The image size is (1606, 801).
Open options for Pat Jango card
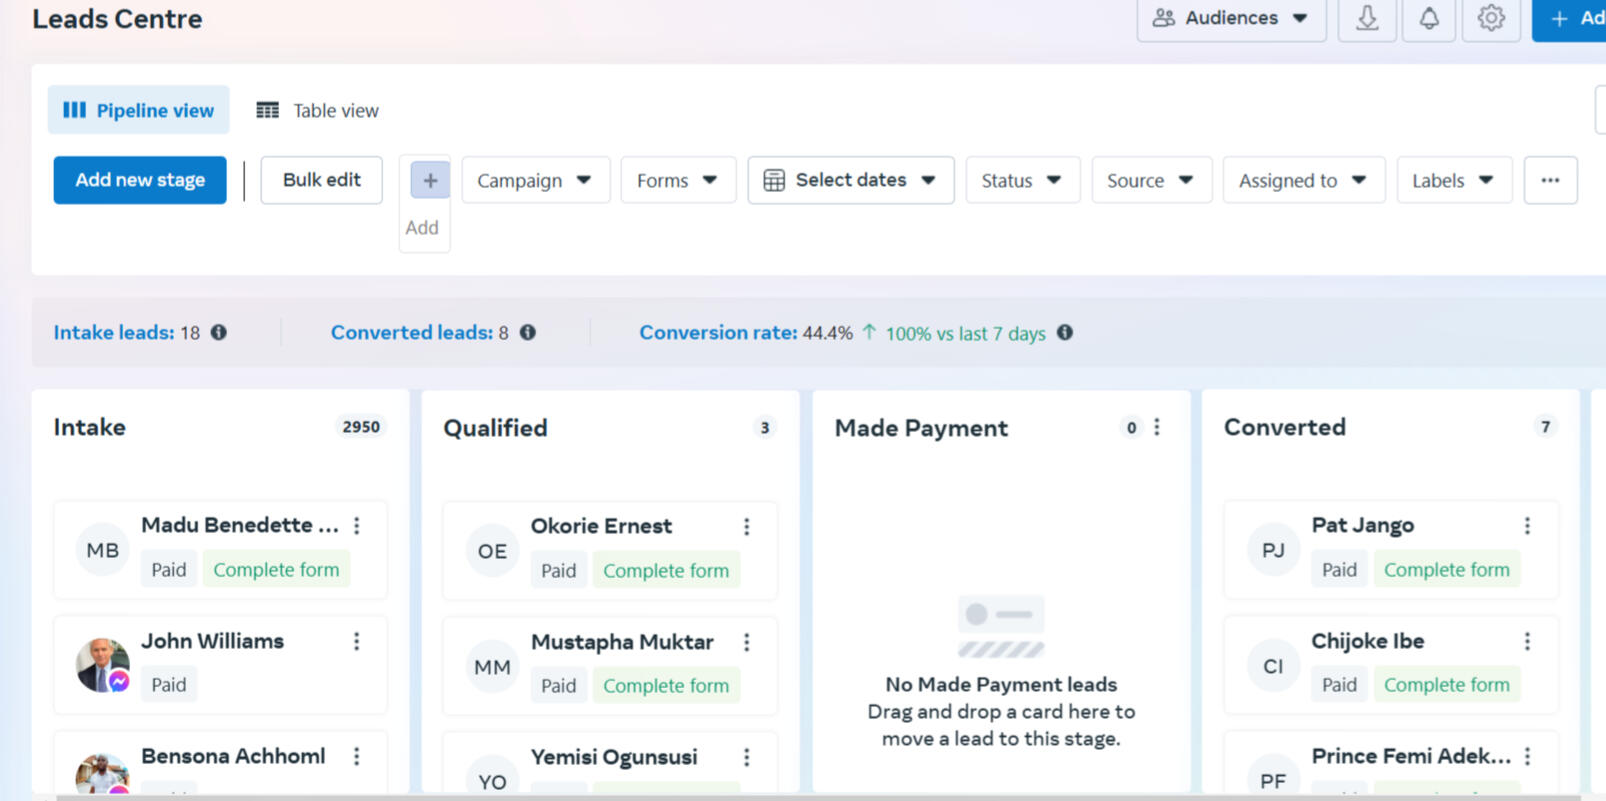(x=1527, y=525)
